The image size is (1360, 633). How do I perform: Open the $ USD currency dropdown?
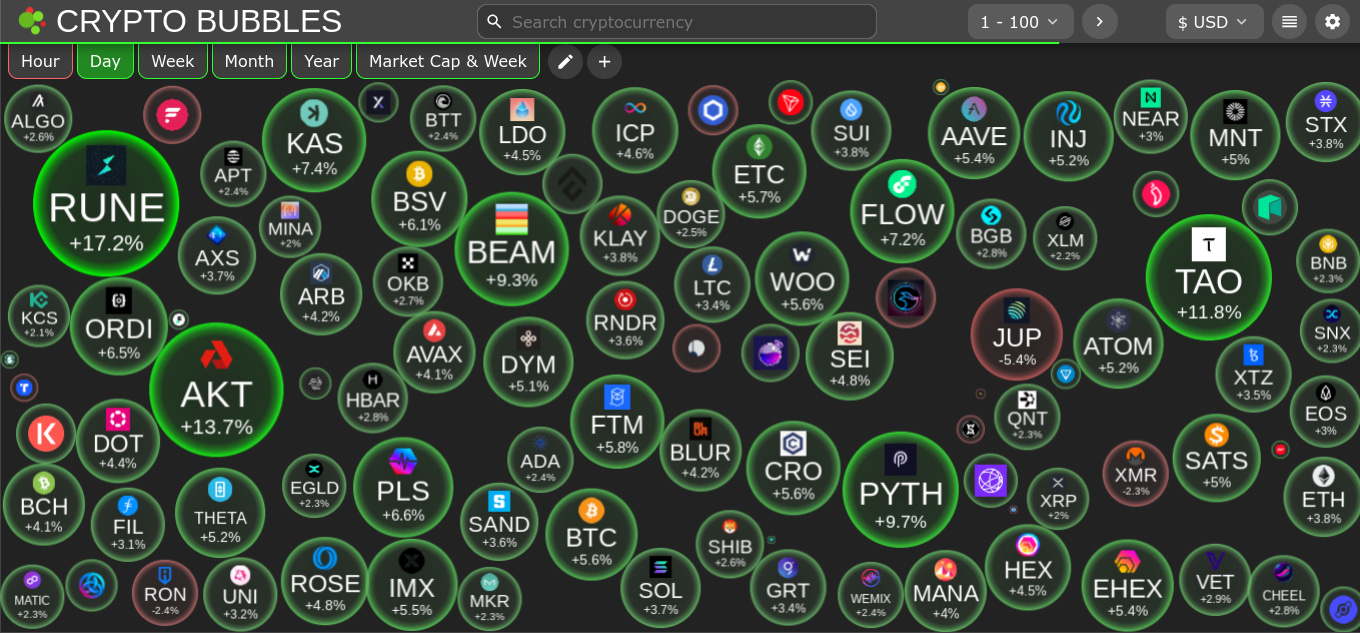pyautogui.click(x=1215, y=21)
